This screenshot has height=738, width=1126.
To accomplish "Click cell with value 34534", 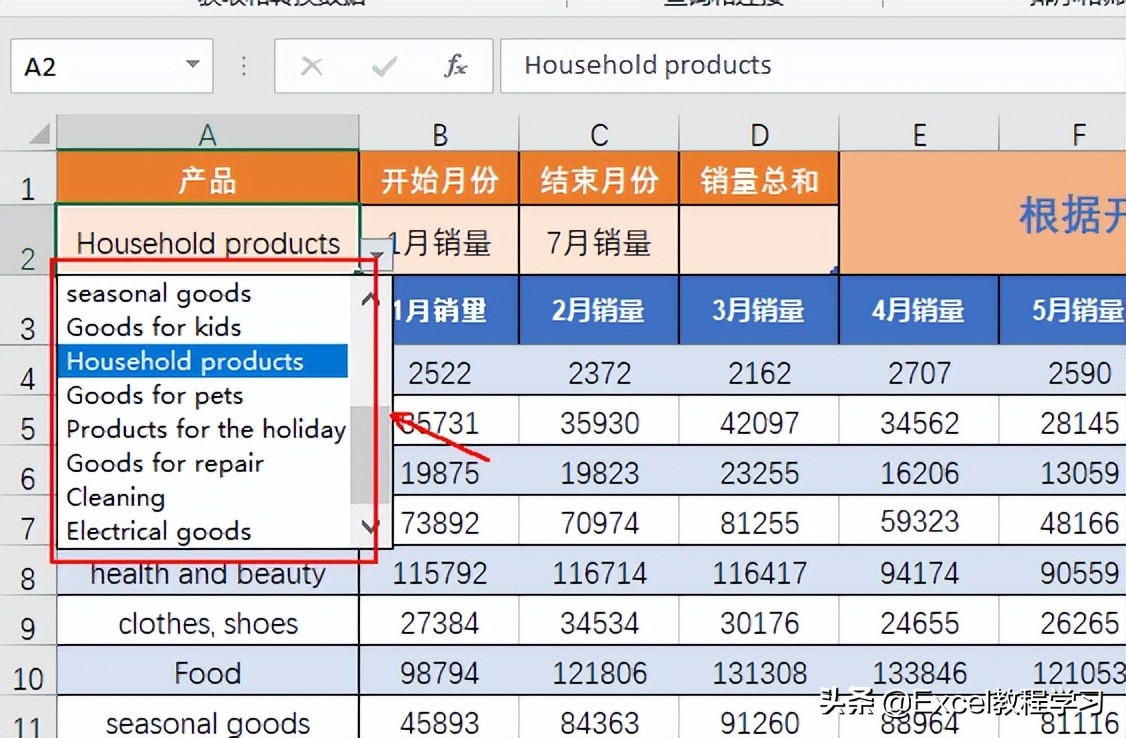I will coord(599,620).
